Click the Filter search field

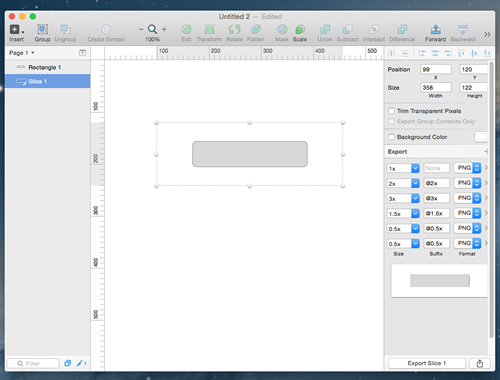tap(33, 363)
